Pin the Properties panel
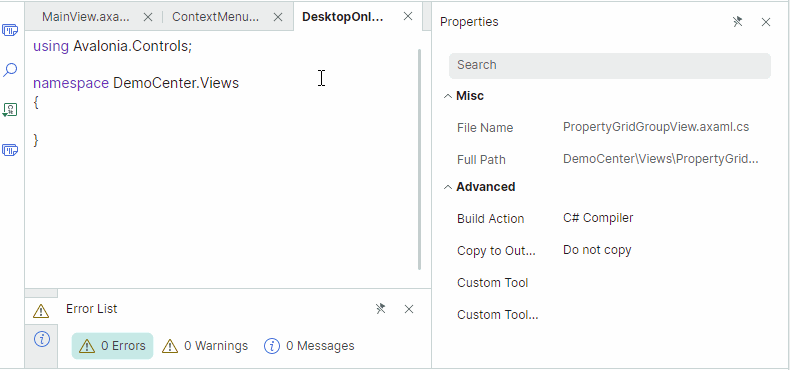Screen dimensions: 790x370 [738, 22]
